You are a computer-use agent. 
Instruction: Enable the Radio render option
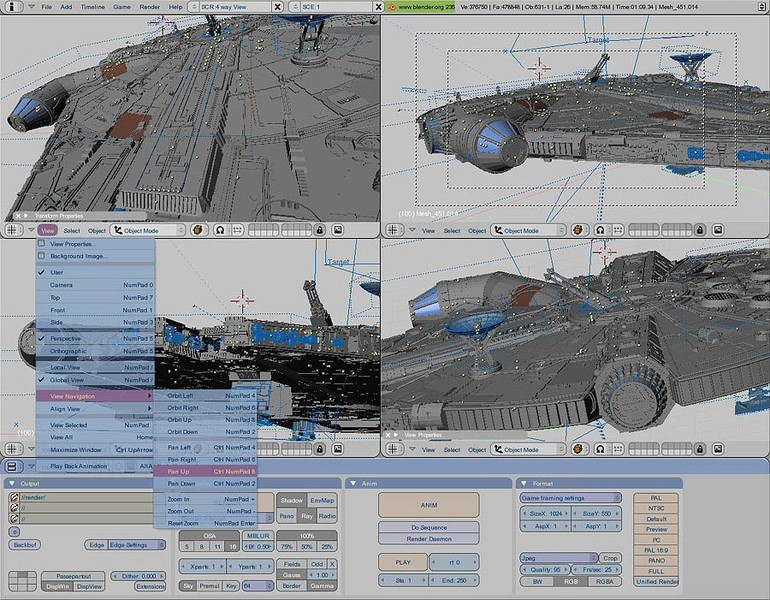point(327,516)
